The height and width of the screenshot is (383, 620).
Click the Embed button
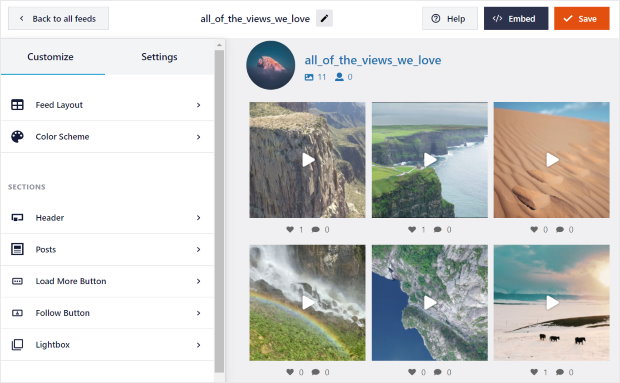516,19
